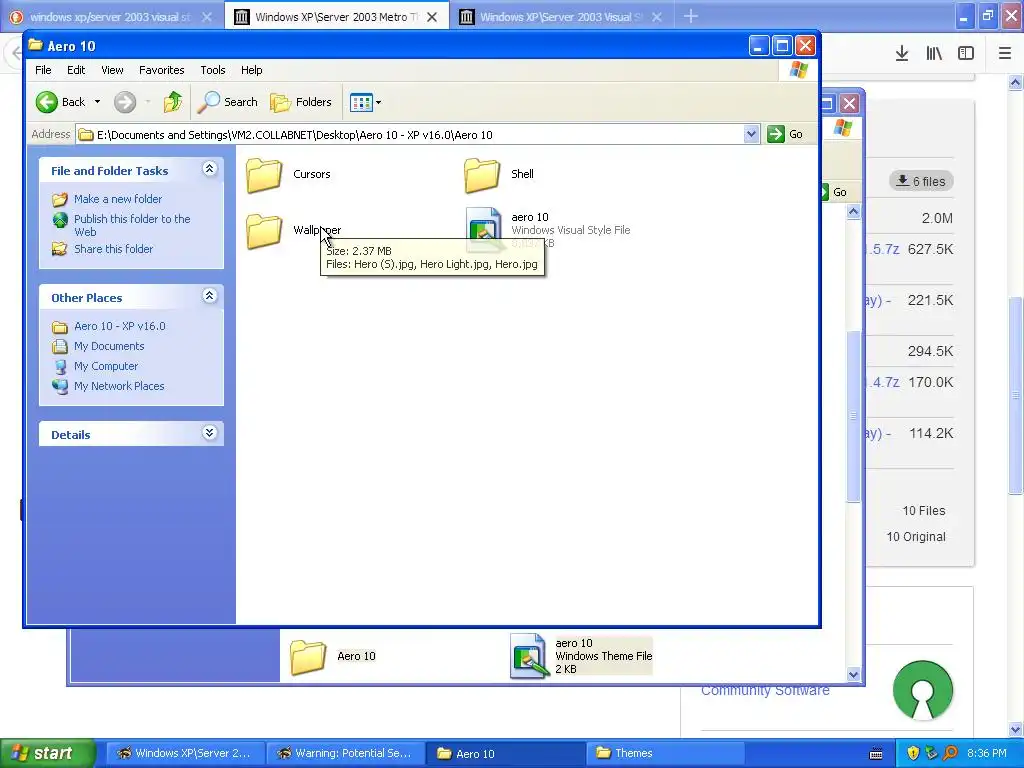Click the green open-source logo icon
Image resolution: width=1024 pixels, height=768 pixels.
[923, 690]
